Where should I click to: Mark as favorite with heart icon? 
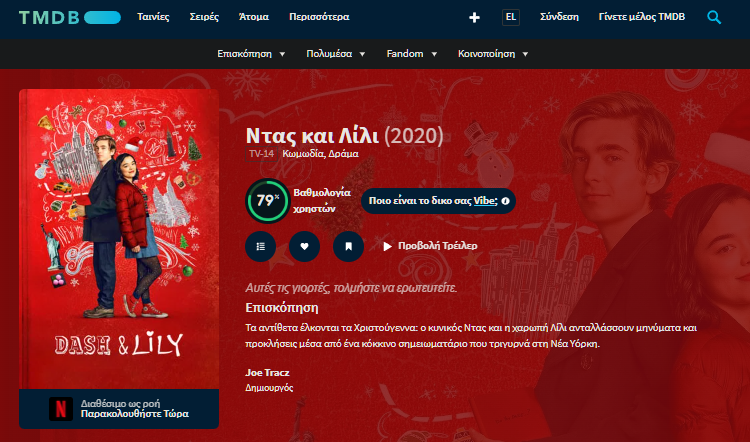coord(304,246)
